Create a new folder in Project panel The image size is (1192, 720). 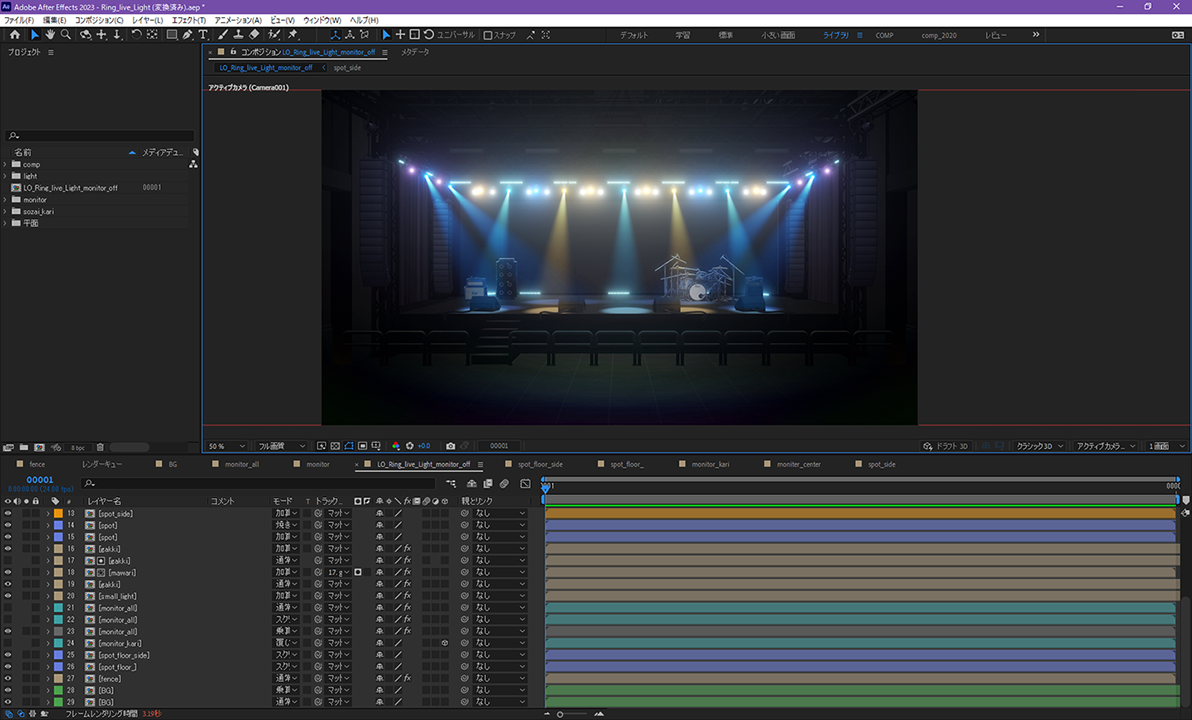pos(24,448)
